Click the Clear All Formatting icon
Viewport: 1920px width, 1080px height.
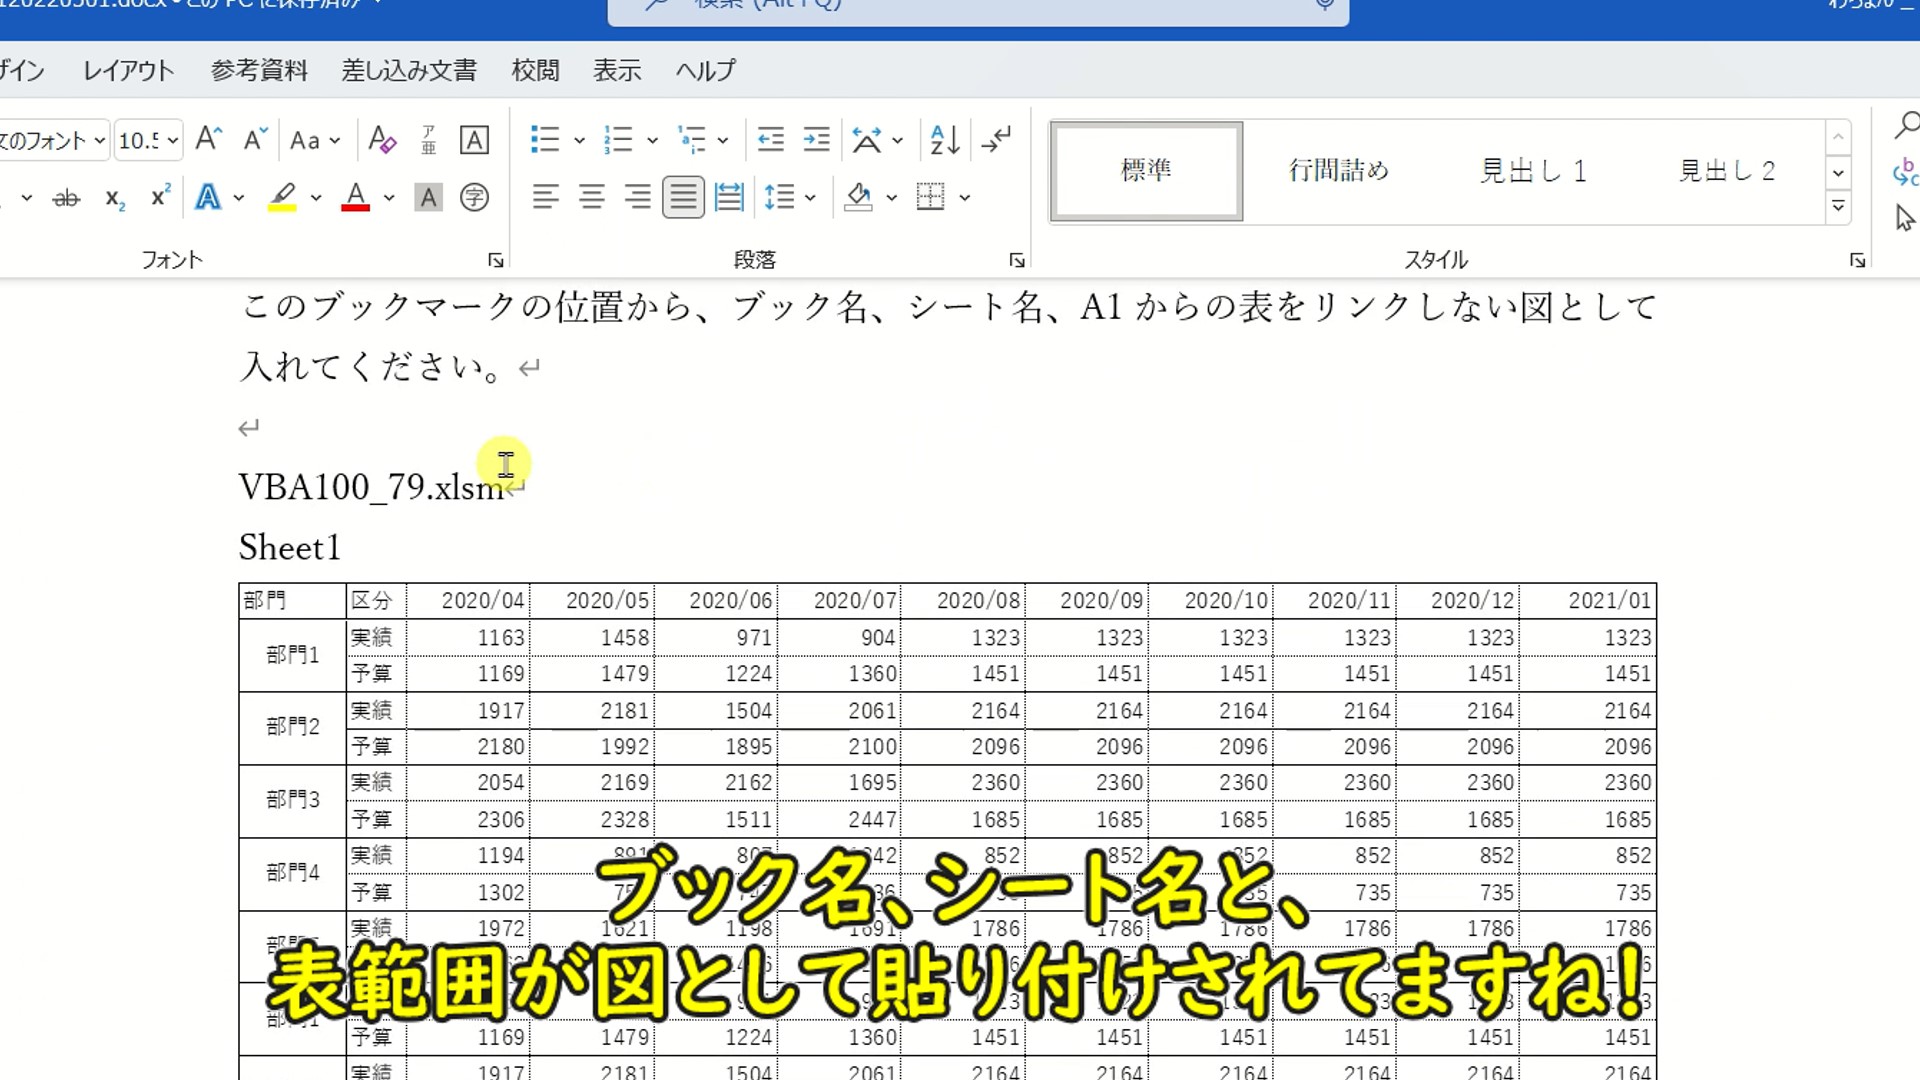(382, 140)
